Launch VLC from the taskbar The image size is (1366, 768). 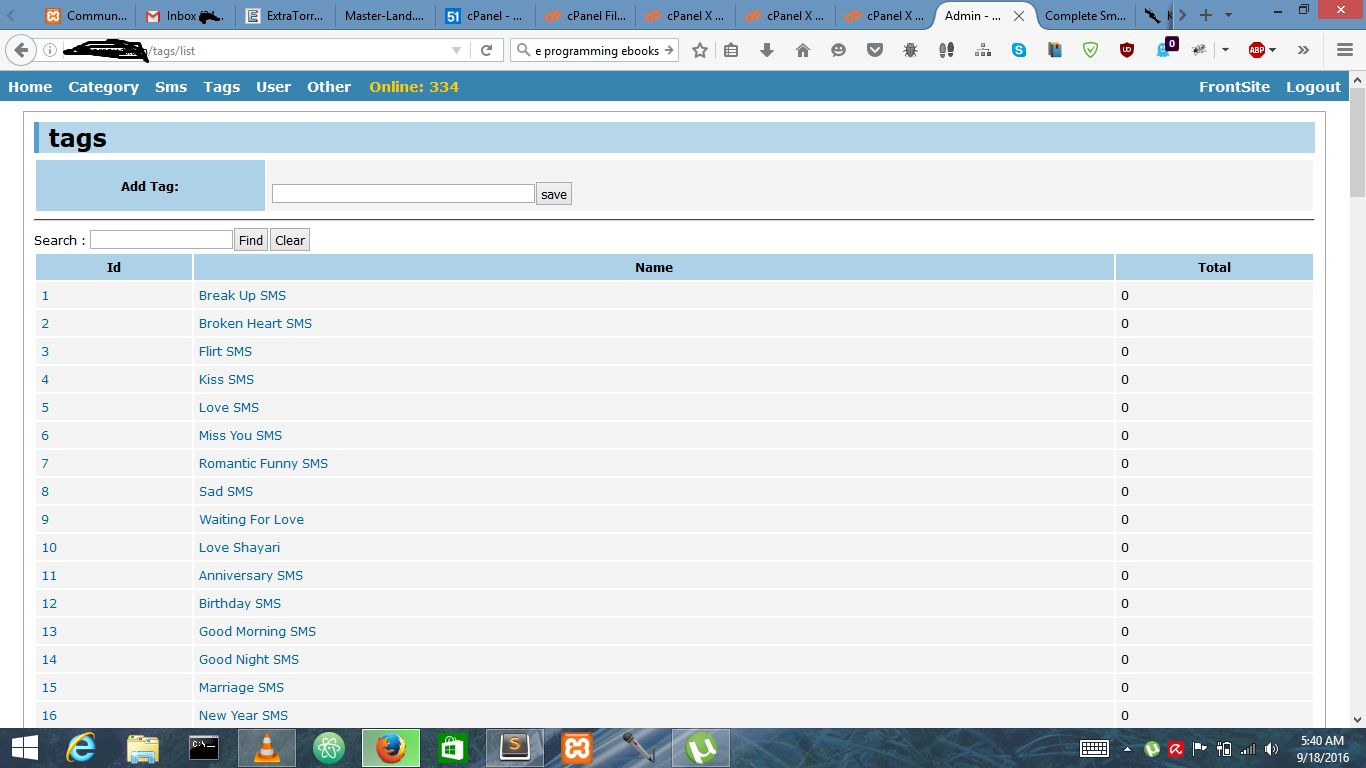click(266, 748)
